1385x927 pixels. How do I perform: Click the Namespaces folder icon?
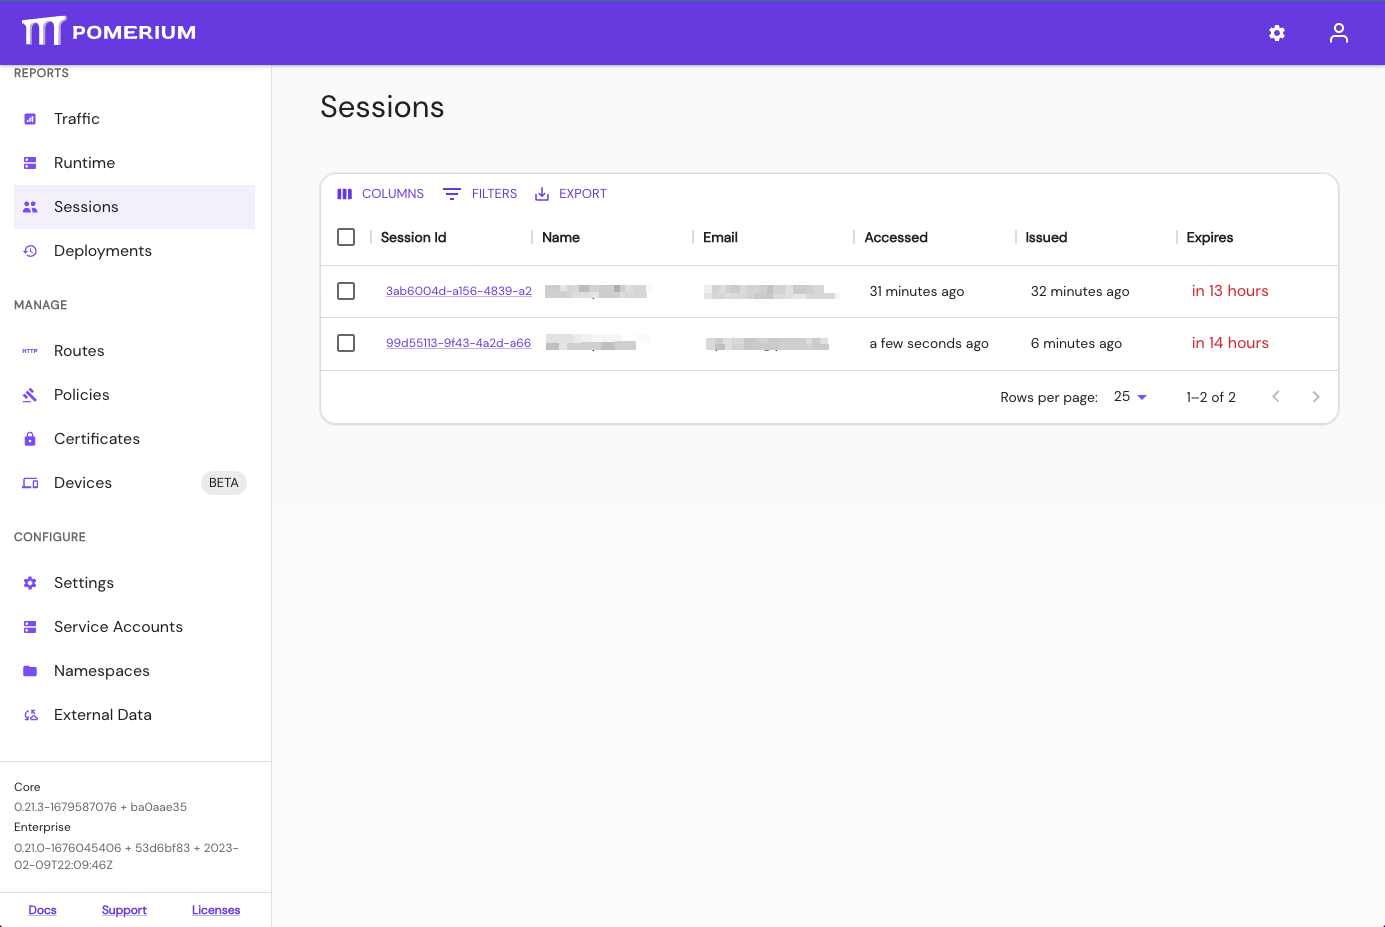coord(30,671)
